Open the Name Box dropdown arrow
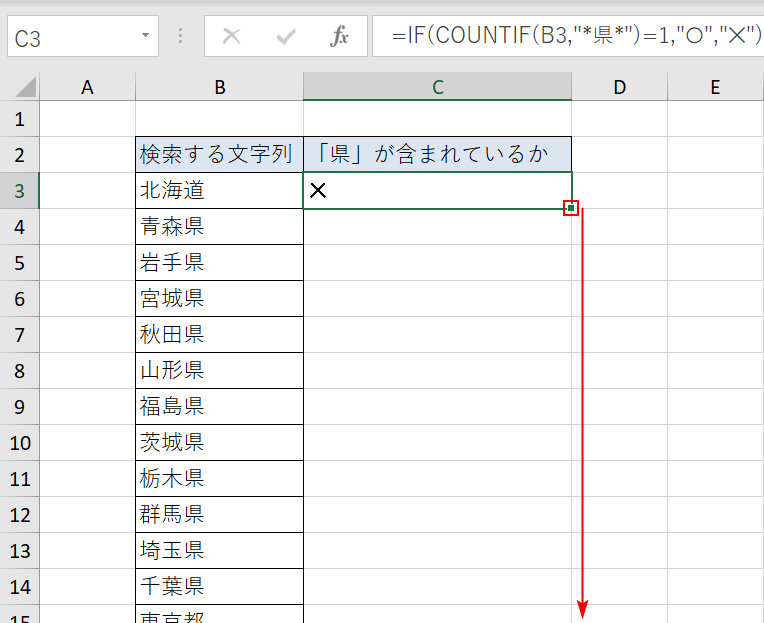 (145, 36)
